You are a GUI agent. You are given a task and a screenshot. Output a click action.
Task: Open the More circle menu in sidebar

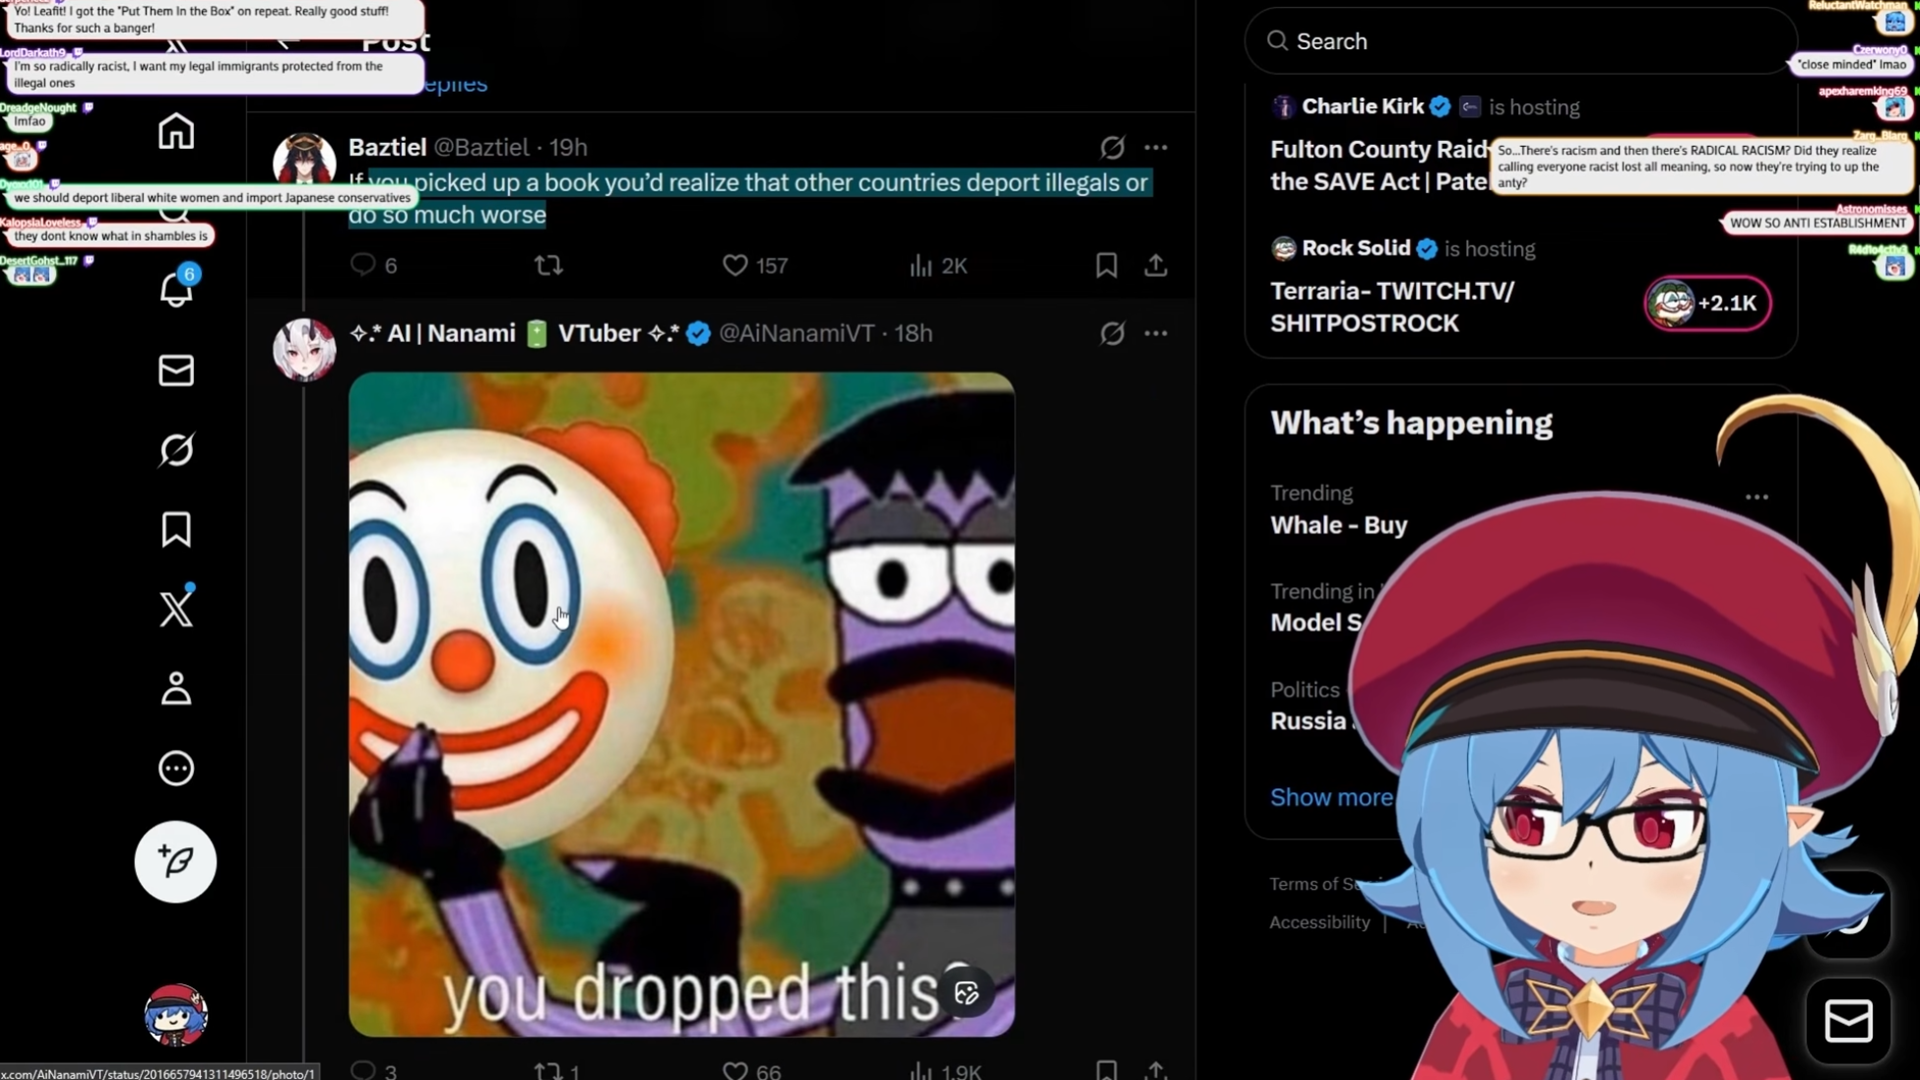(x=176, y=768)
